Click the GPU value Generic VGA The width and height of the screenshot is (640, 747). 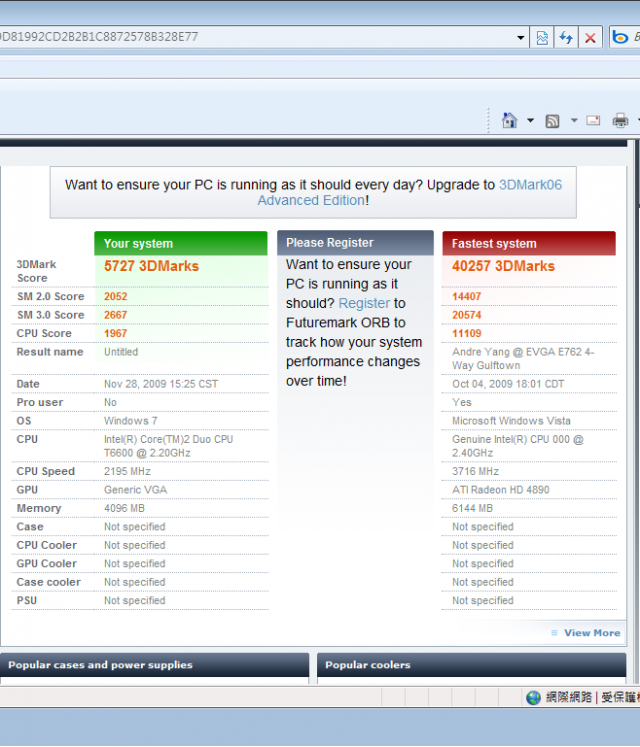click(x=135, y=490)
